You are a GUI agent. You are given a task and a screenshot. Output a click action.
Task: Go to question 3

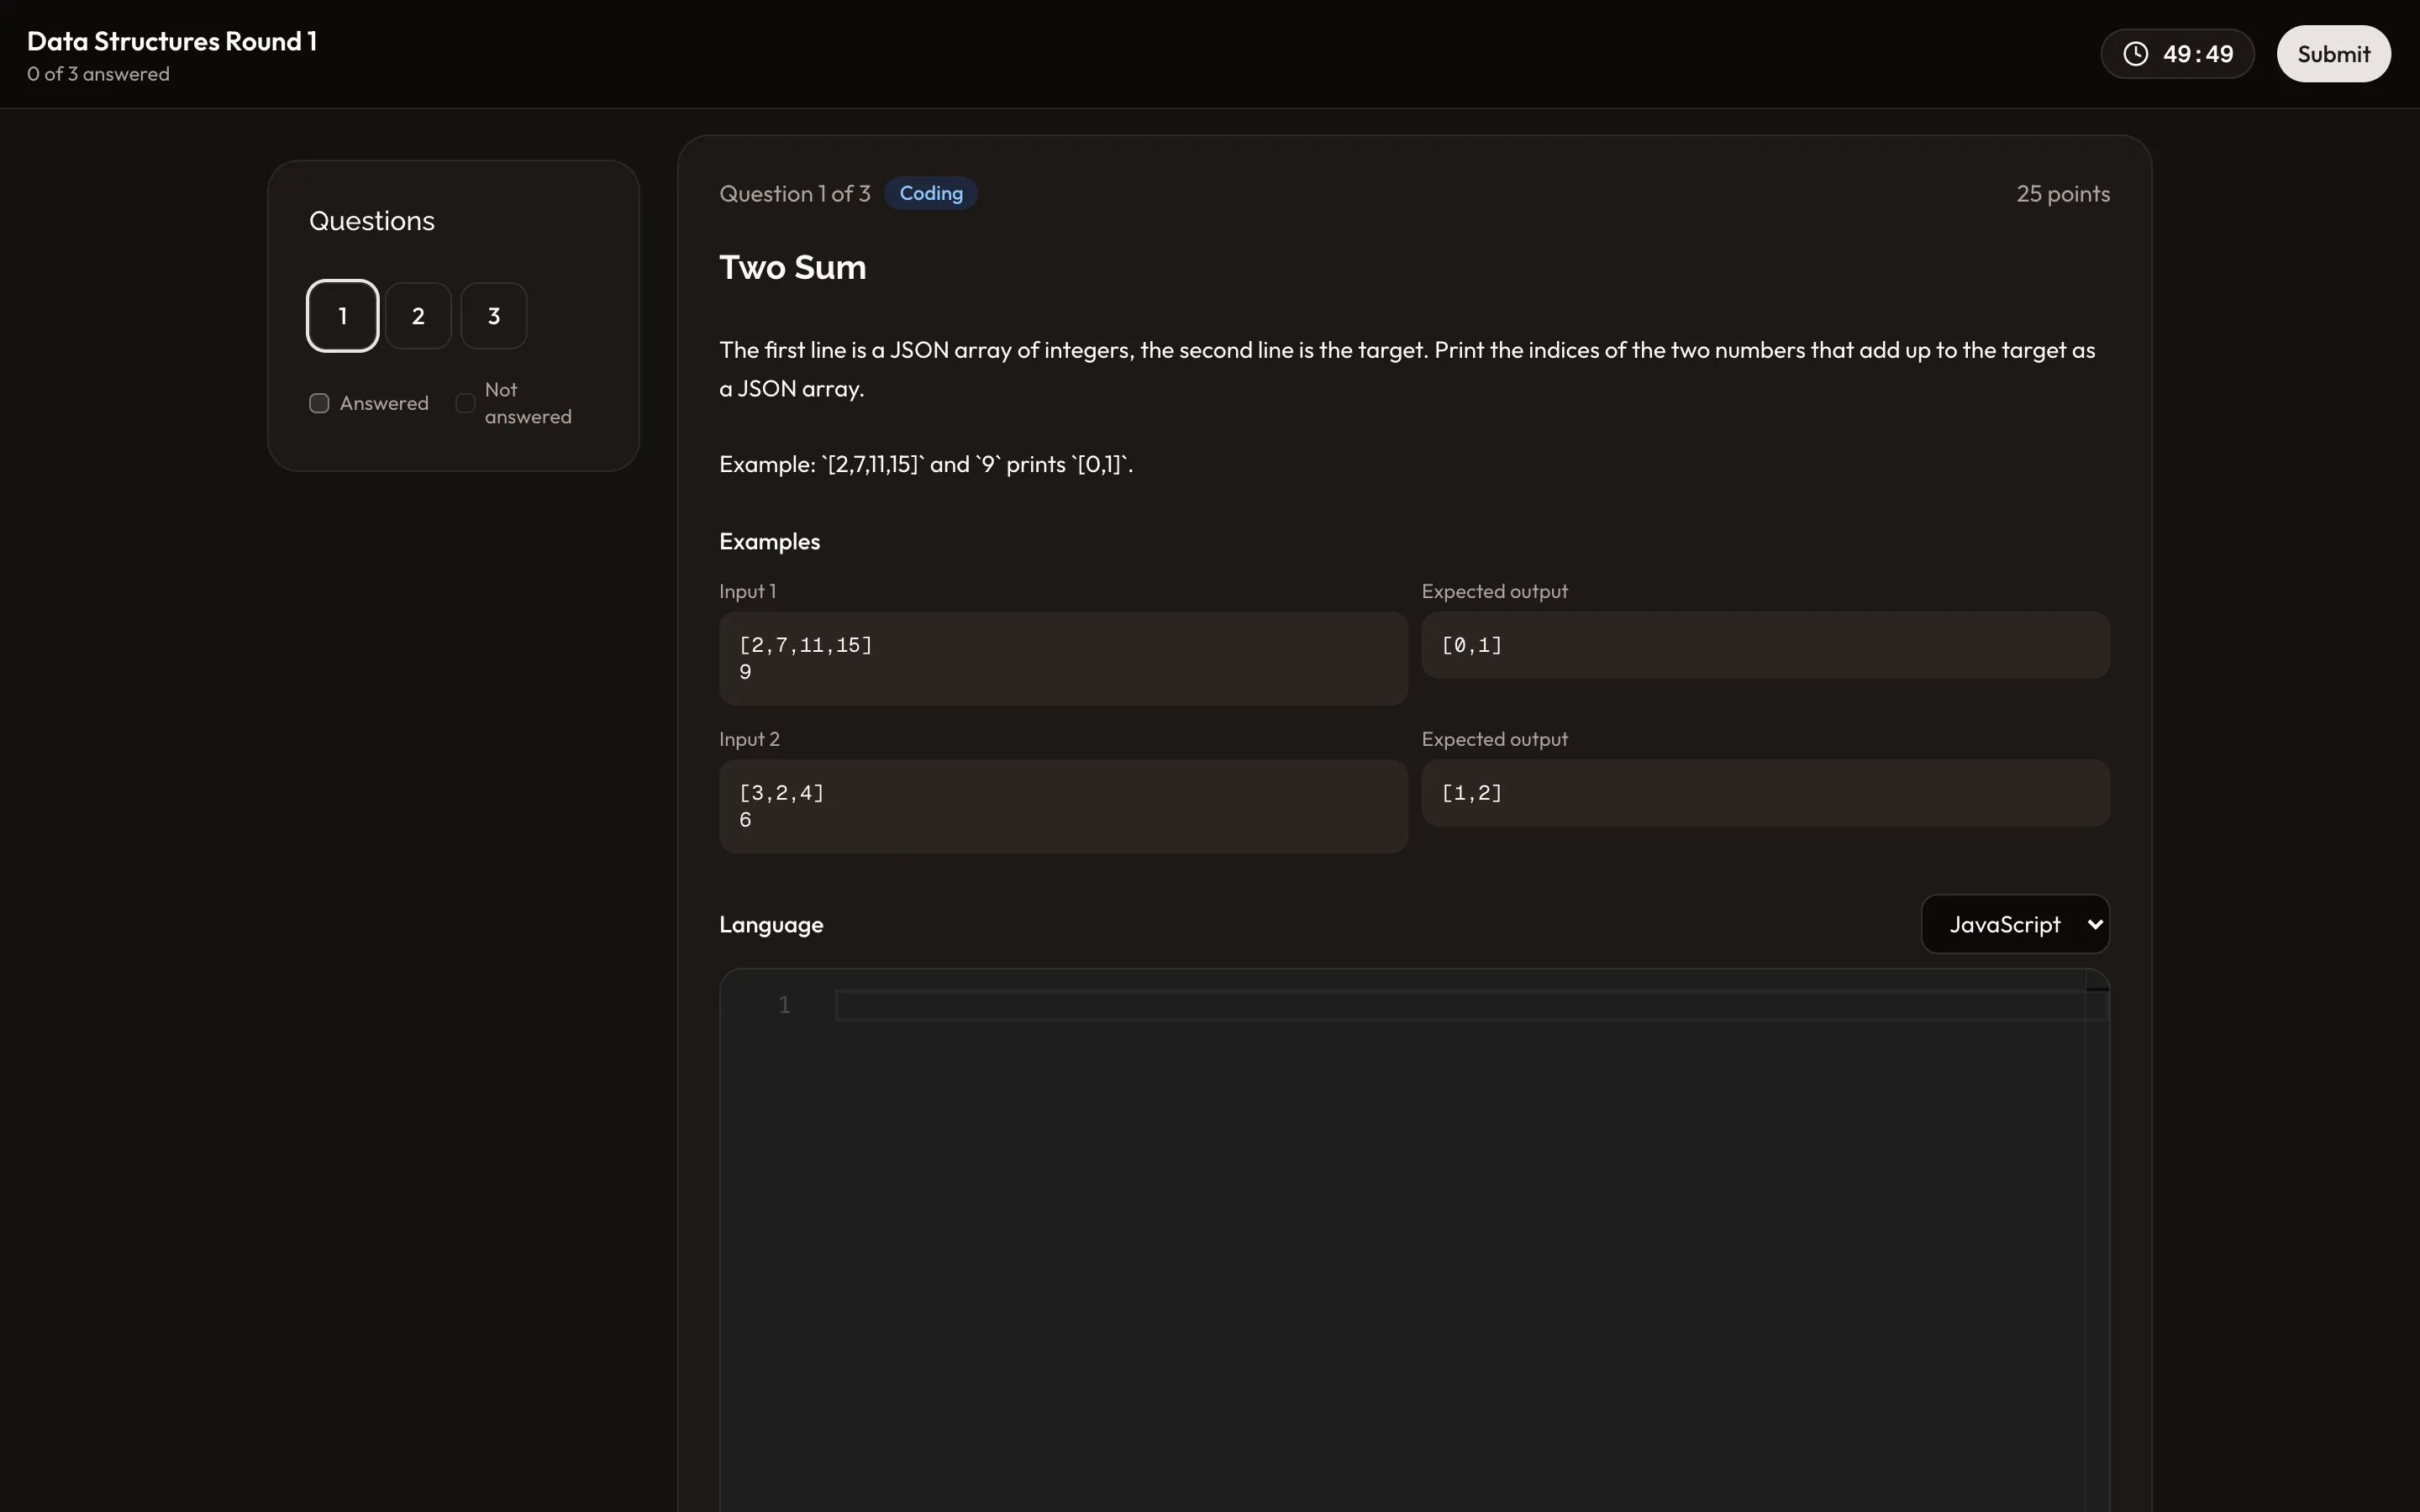(x=494, y=316)
